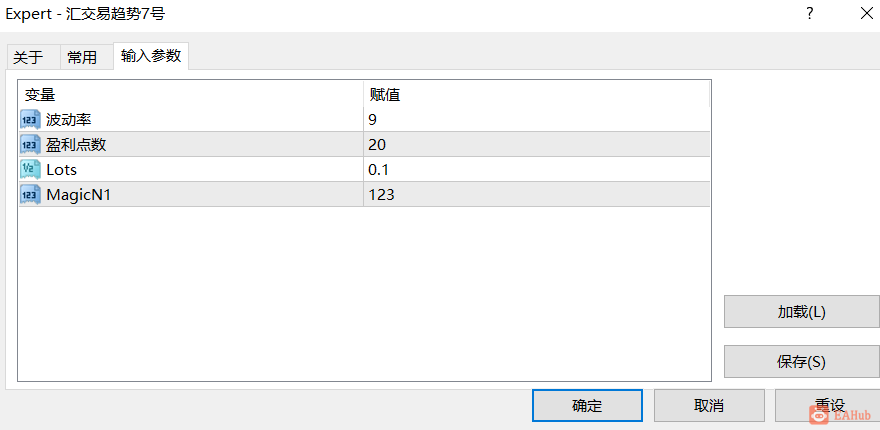Click the help question mark button
The image size is (880, 430).
pos(809,14)
